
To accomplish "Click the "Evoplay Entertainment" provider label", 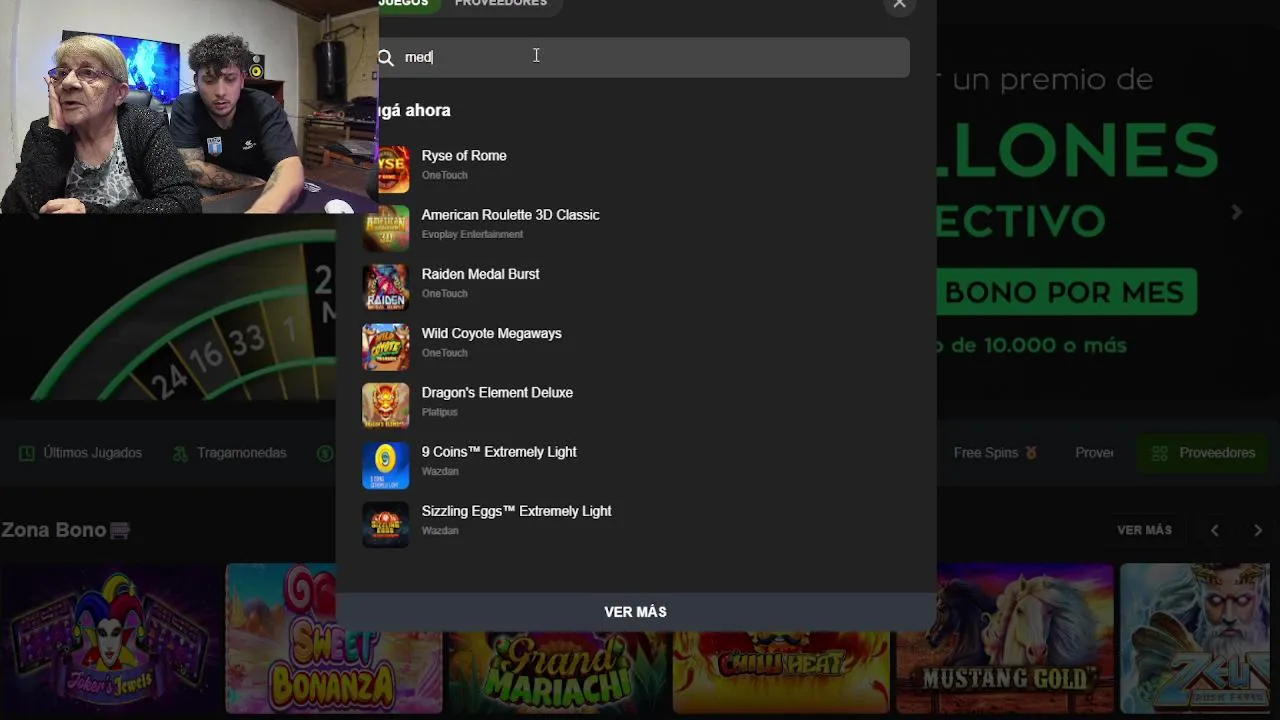I will pyautogui.click(x=472, y=234).
